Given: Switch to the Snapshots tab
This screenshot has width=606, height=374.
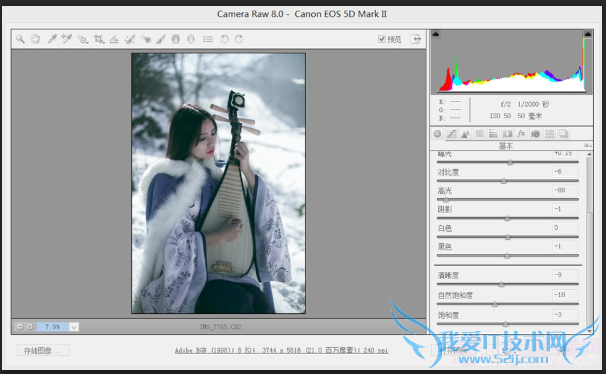Looking at the screenshot, I should coord(563,134).
